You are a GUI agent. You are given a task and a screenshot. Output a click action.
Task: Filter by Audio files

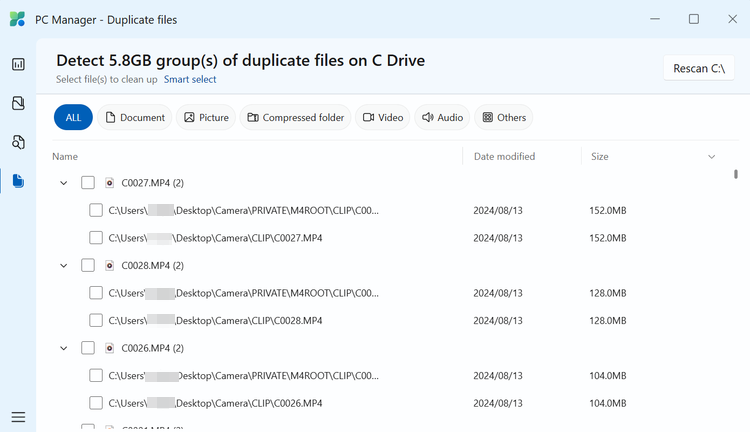442,117
